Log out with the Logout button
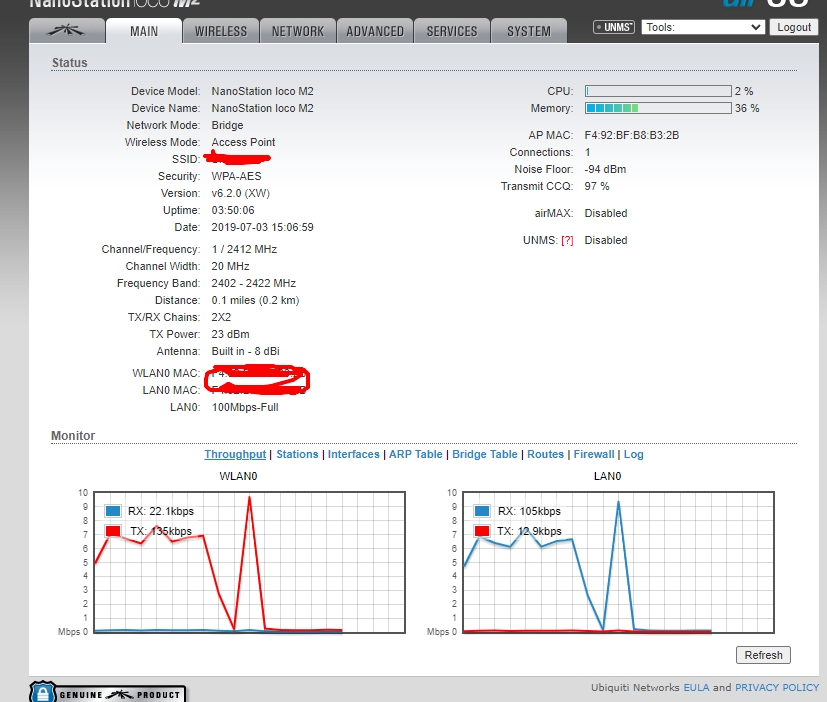Image resolution: width=827 pixels, height=702 pixels. pyautogui.click(x=794, y=27)
